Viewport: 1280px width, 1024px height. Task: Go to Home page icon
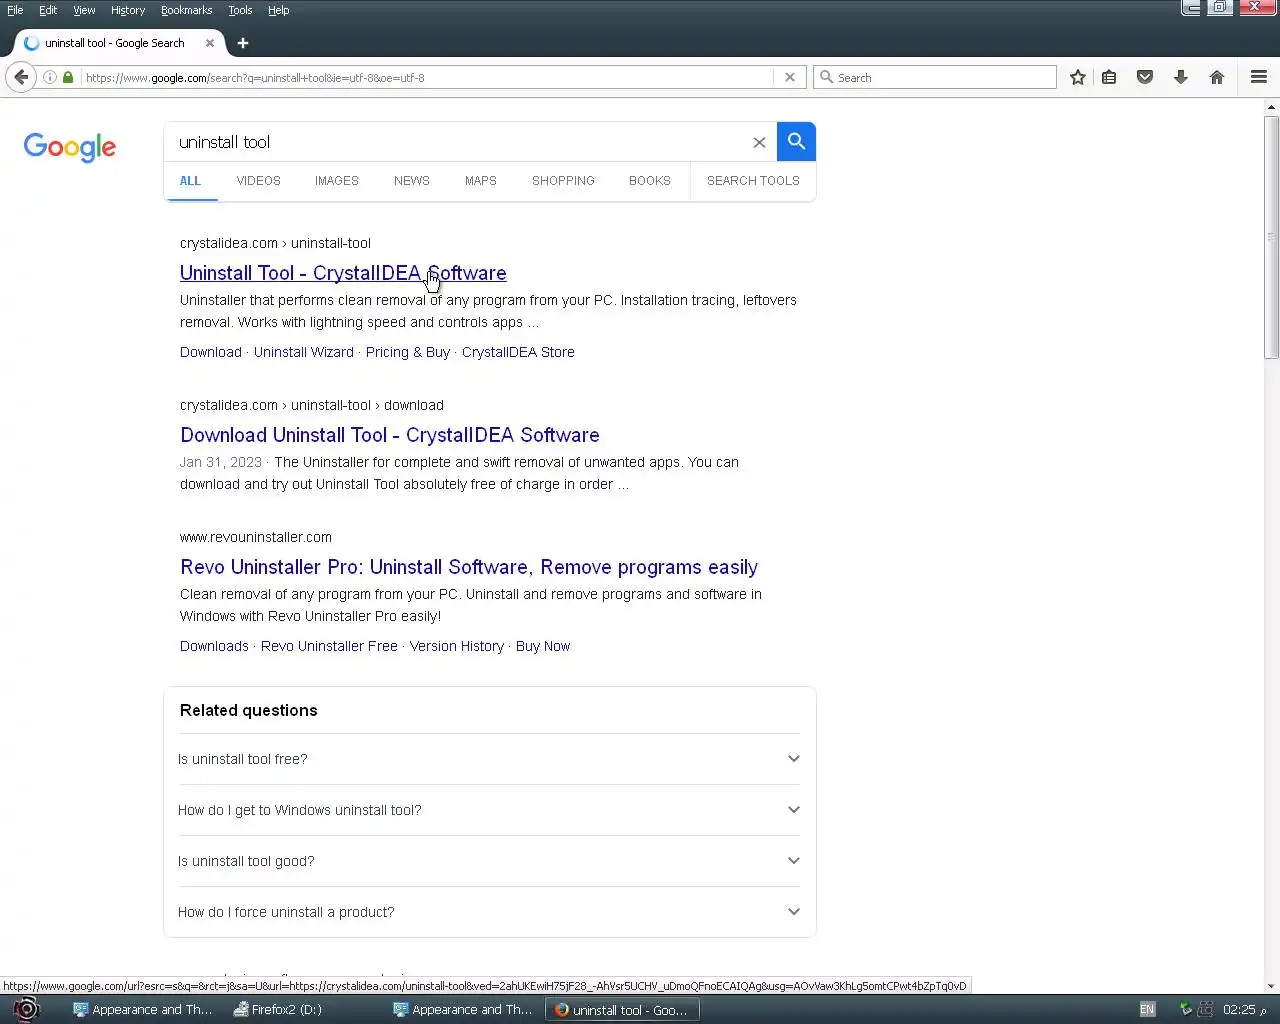pos(1217,77)
